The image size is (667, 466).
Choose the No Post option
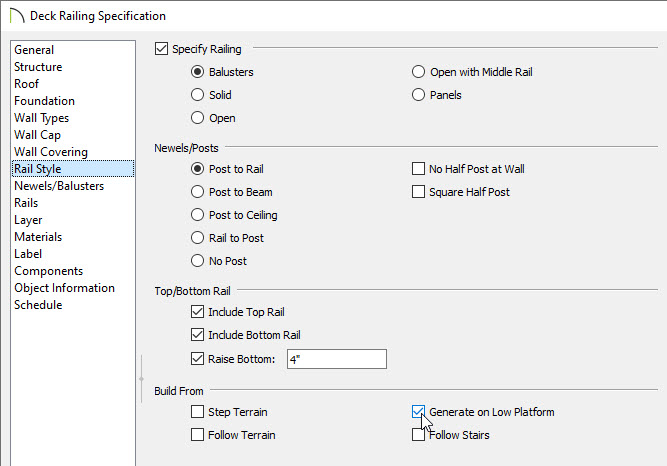[197, 260]
